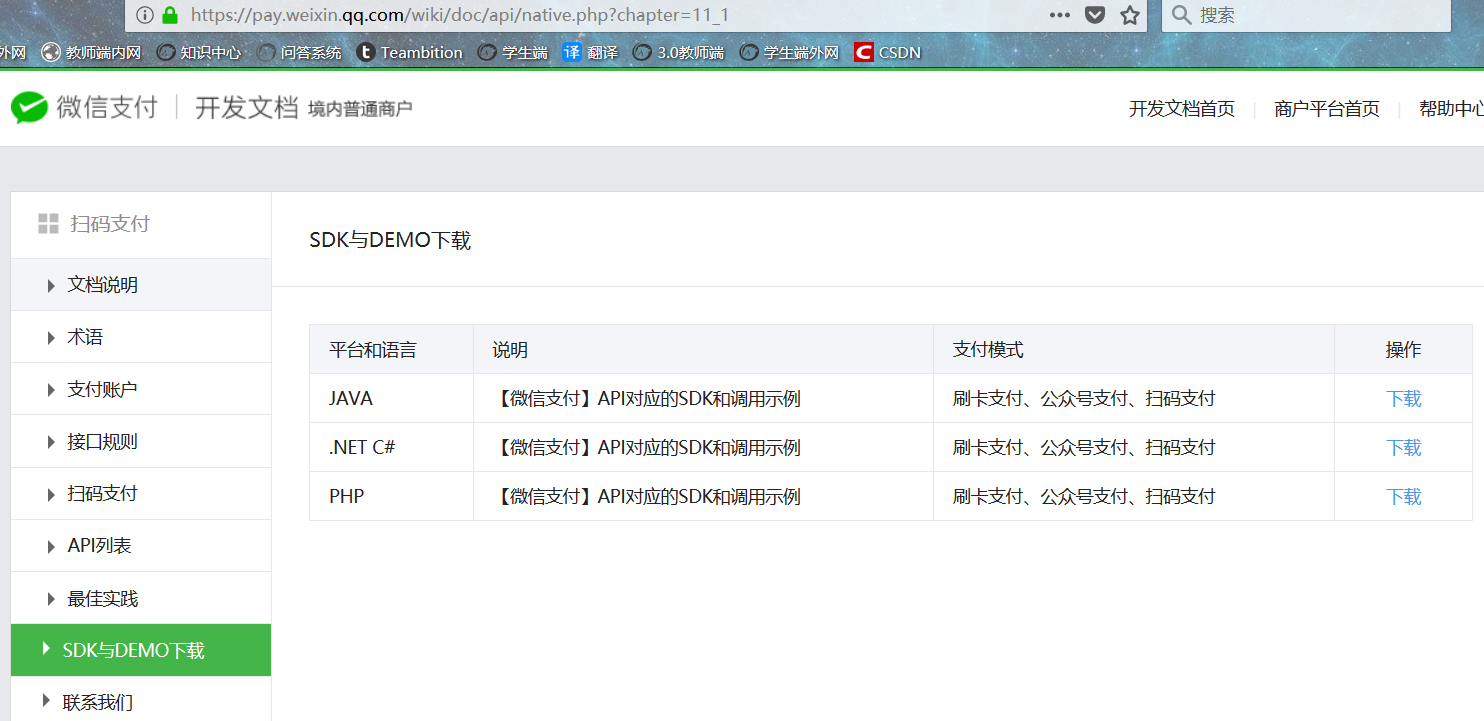Click the WeChat Pay logo

click(x=84, y=107)
